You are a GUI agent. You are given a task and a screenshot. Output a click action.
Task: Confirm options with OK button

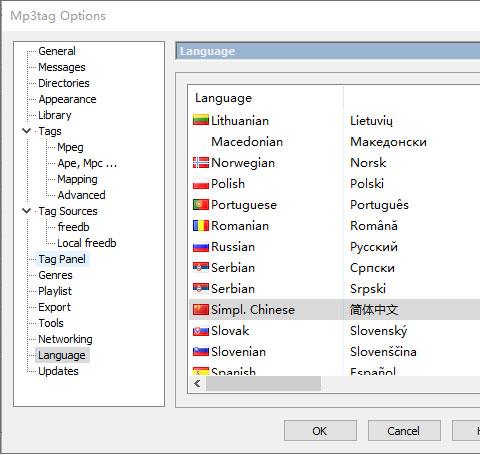click(320, 431)
